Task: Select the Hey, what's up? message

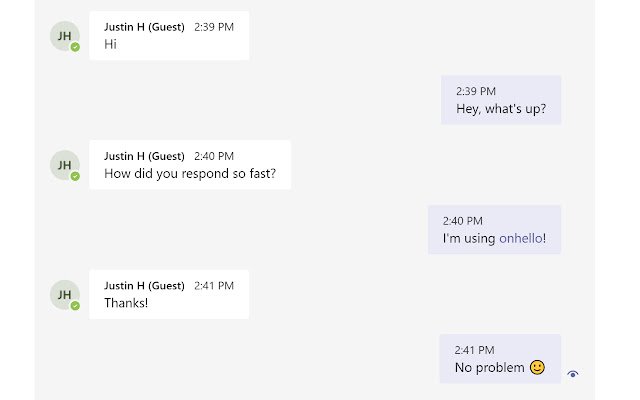Action: 501,100
